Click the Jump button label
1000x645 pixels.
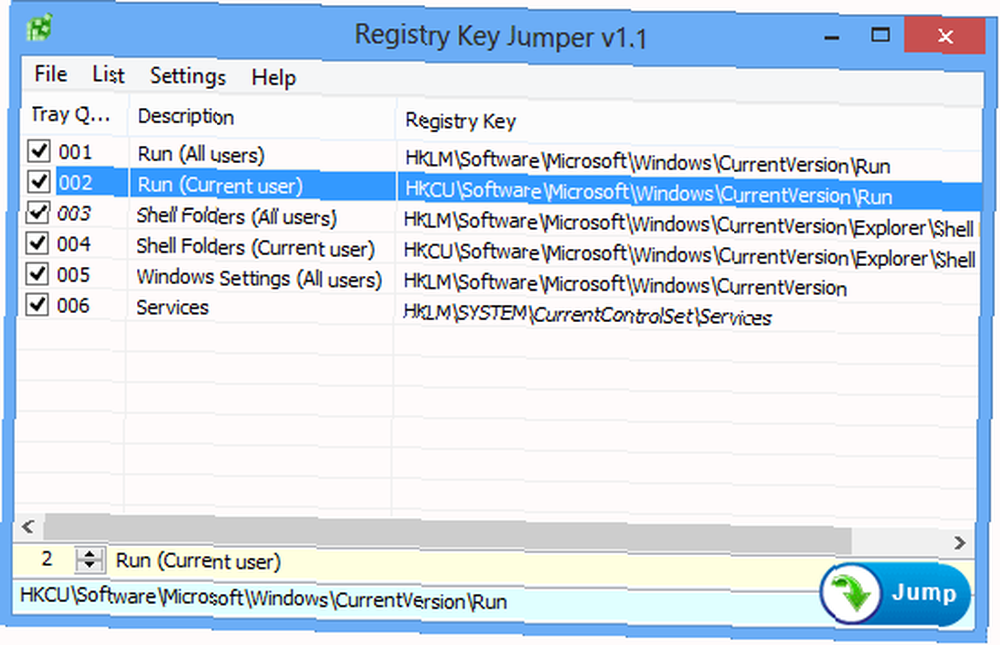click(924, 593)
